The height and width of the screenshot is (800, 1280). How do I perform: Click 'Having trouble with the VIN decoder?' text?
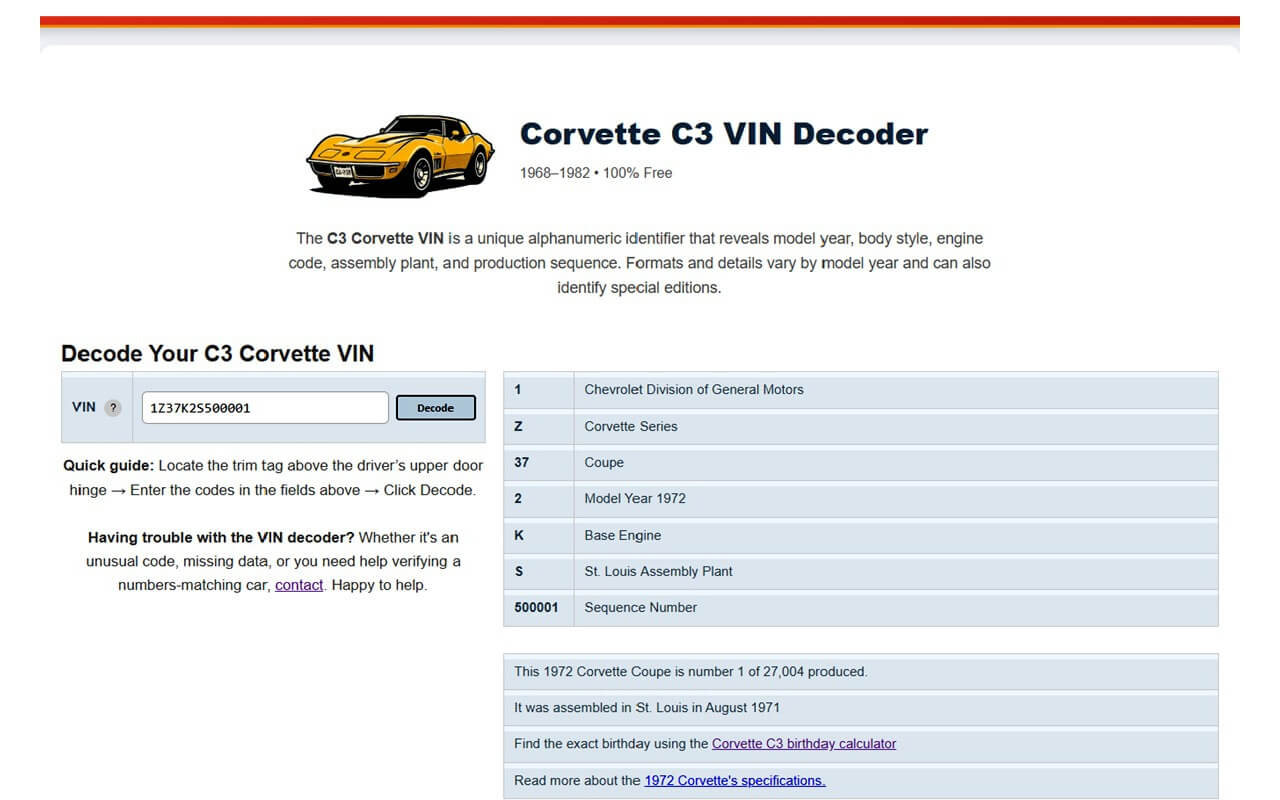pyautogui.click(x=221, y=537)
